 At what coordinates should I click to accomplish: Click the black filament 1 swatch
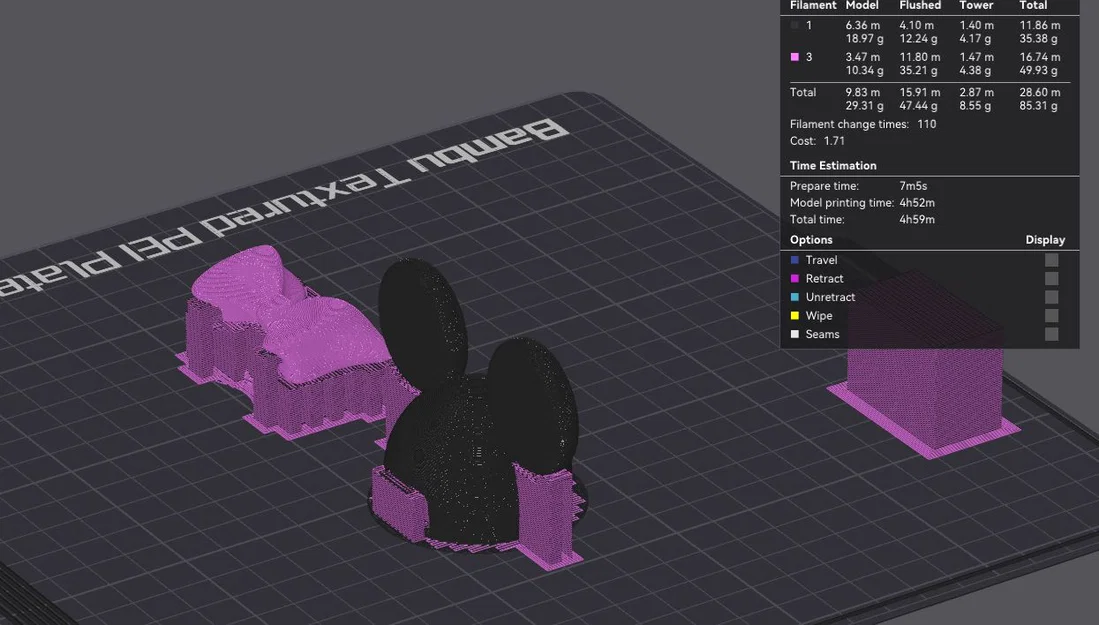(x=795, y=25)
